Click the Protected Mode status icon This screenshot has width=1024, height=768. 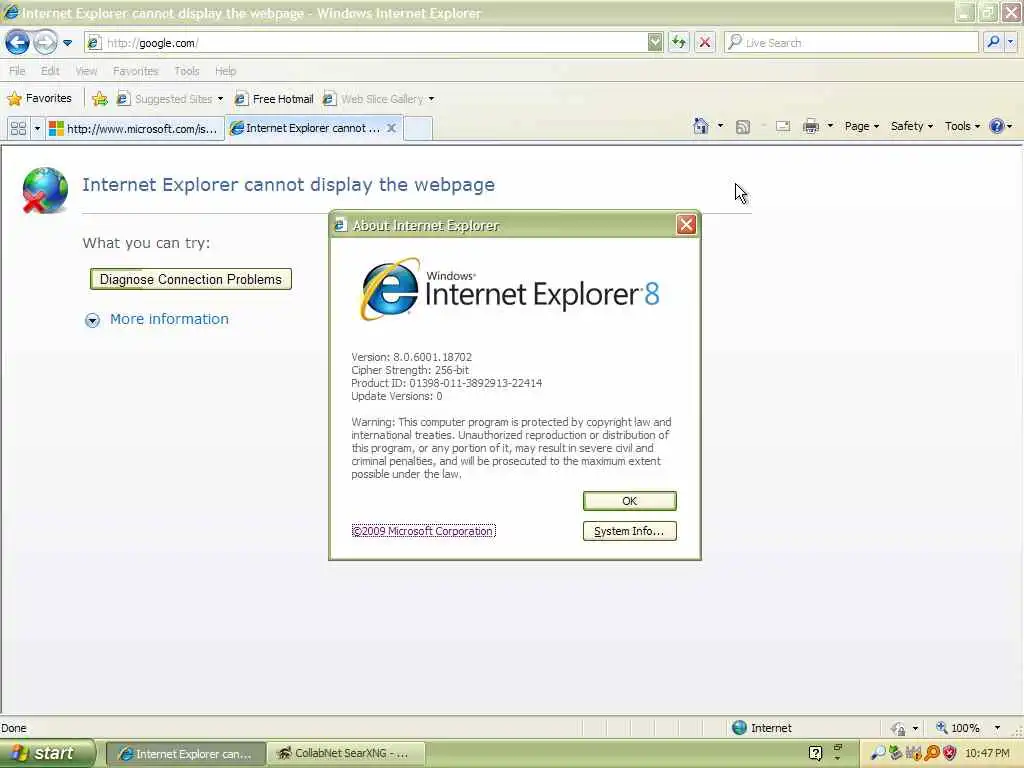[x=899, y=728]
